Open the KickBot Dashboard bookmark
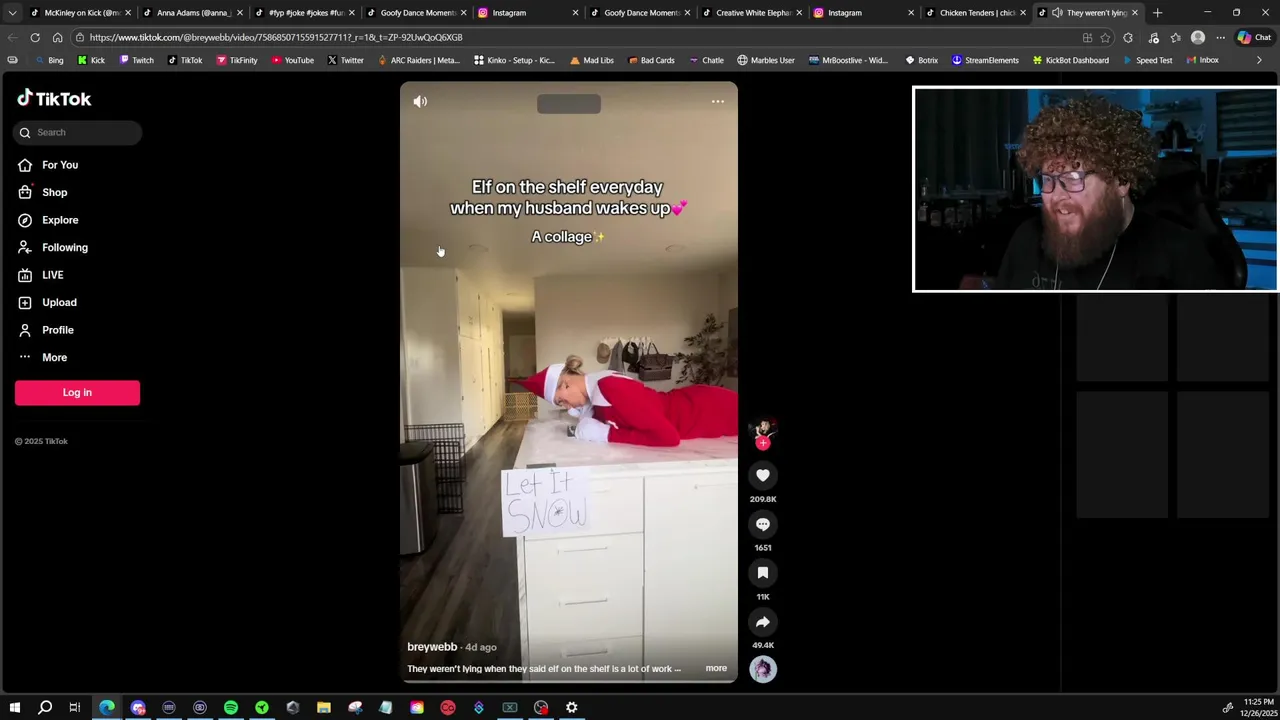The image size is (1280, 720). coord(1070,60)
